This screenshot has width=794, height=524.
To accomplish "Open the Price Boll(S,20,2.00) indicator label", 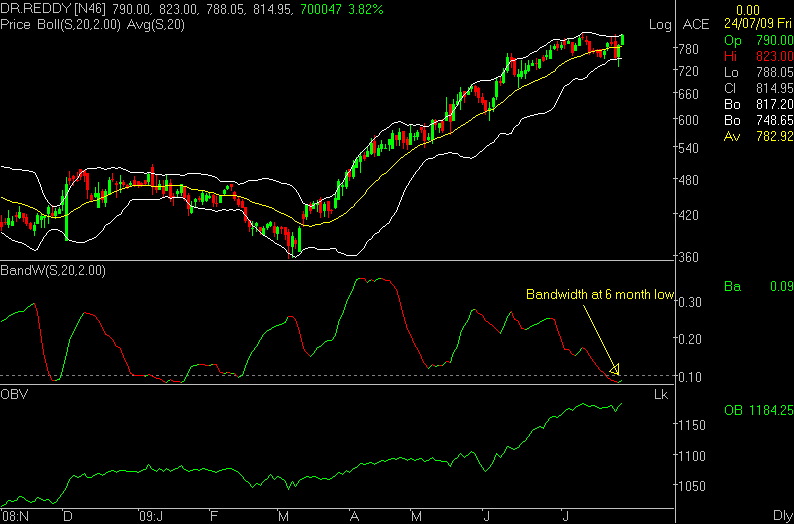I will (60, 25).
